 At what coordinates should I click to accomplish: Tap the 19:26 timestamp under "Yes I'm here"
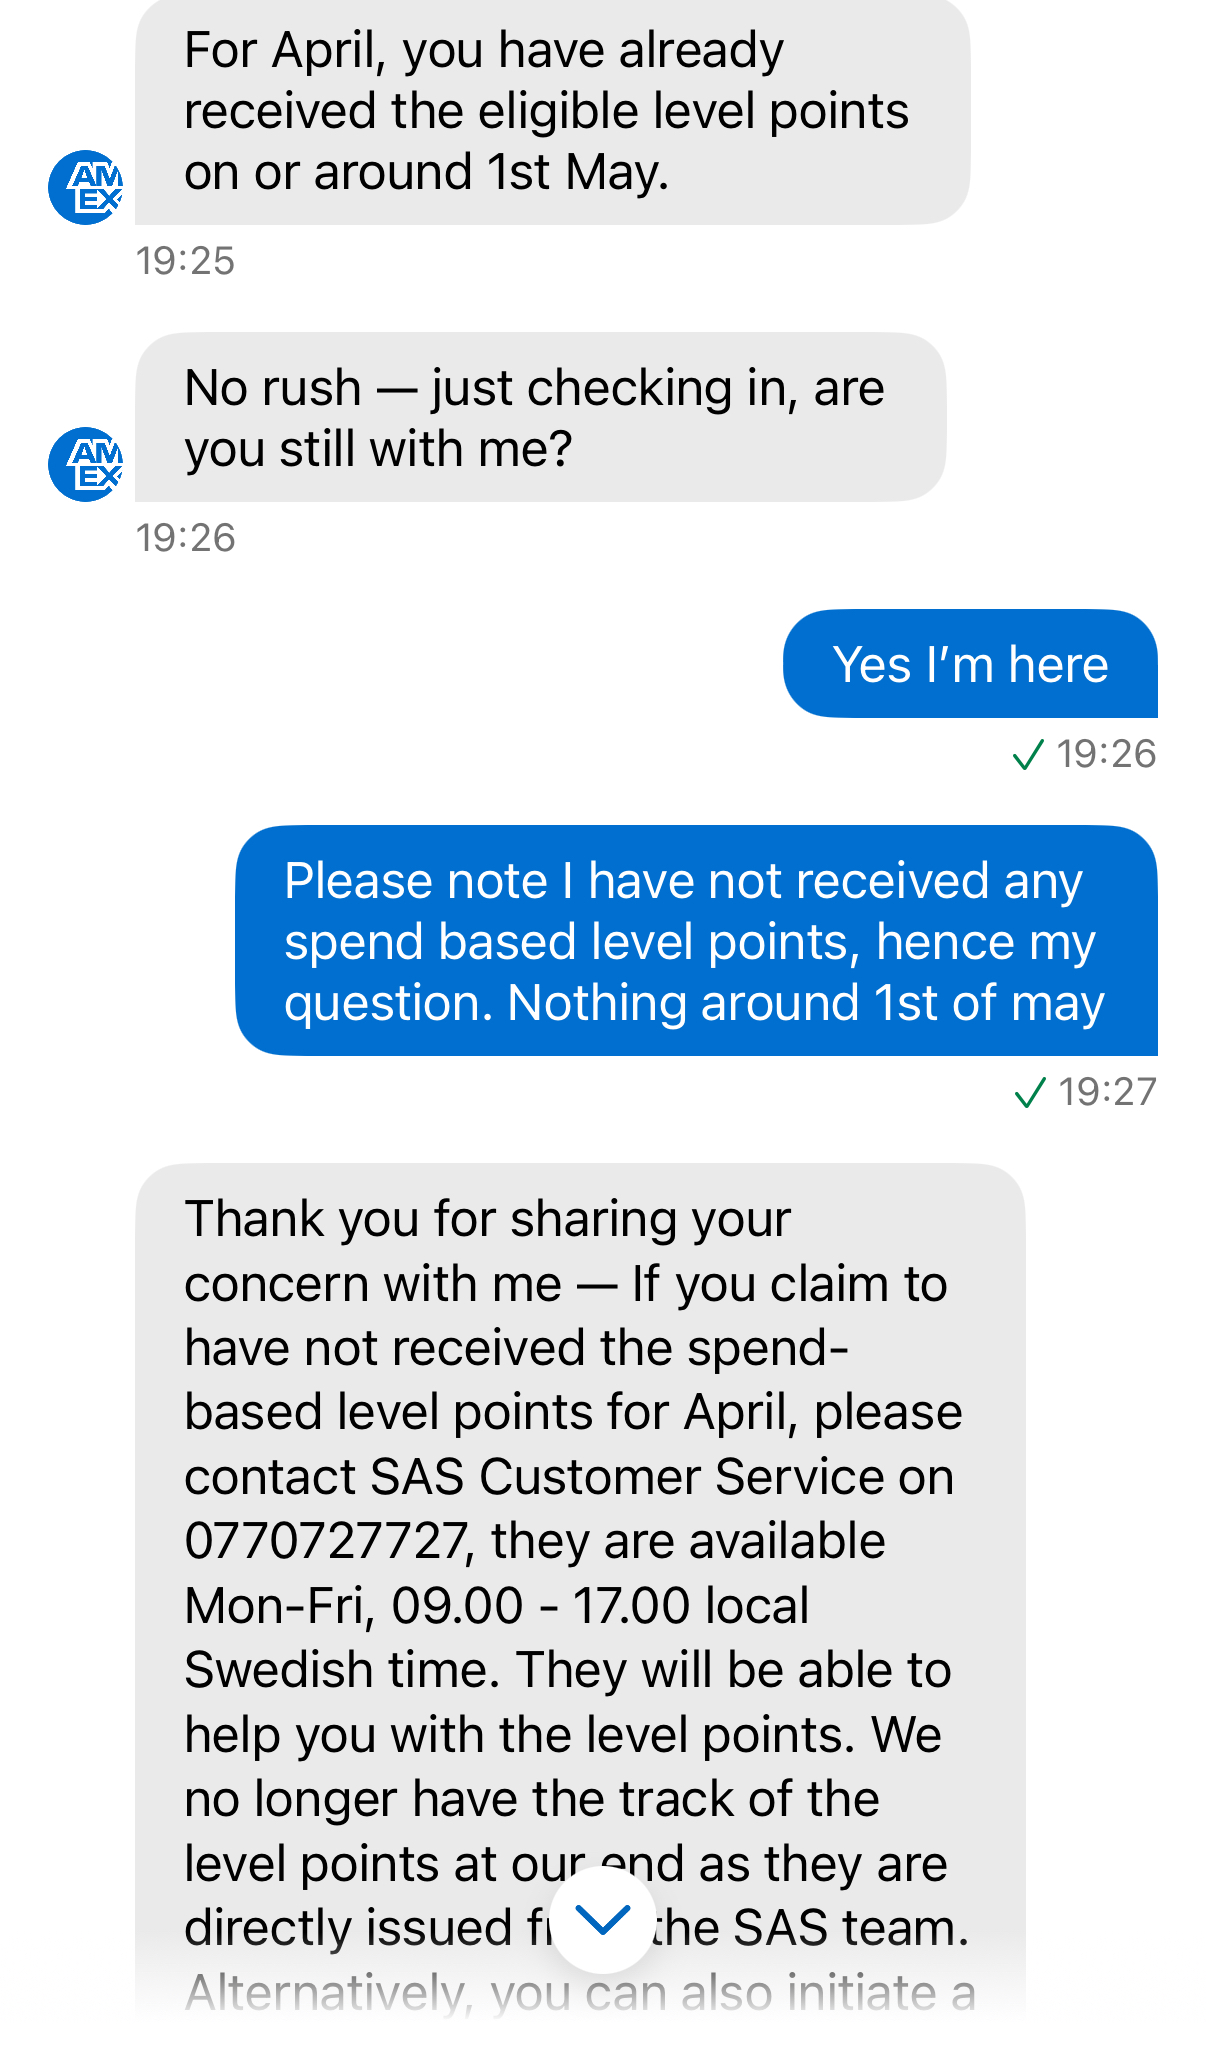(1106, 754)
